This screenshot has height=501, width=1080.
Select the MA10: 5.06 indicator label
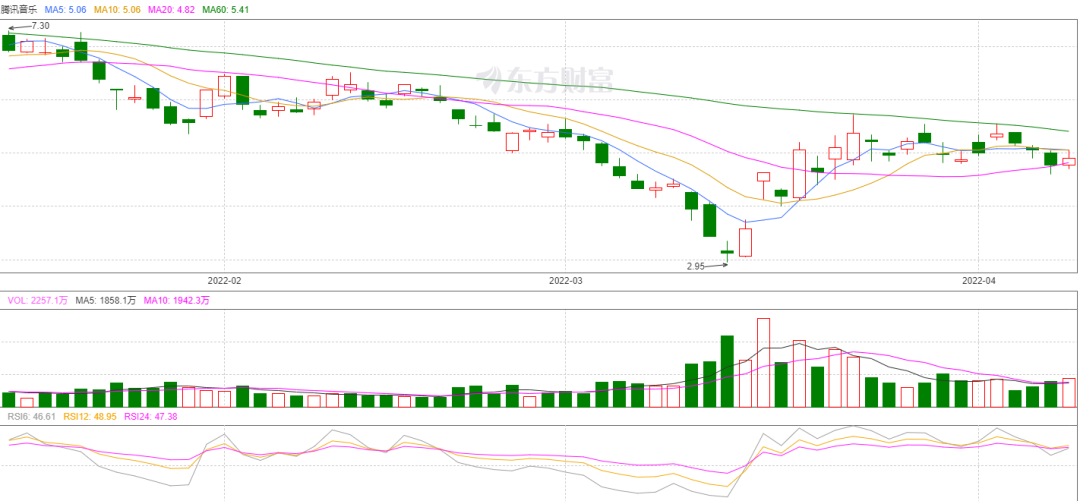(116, 10)
